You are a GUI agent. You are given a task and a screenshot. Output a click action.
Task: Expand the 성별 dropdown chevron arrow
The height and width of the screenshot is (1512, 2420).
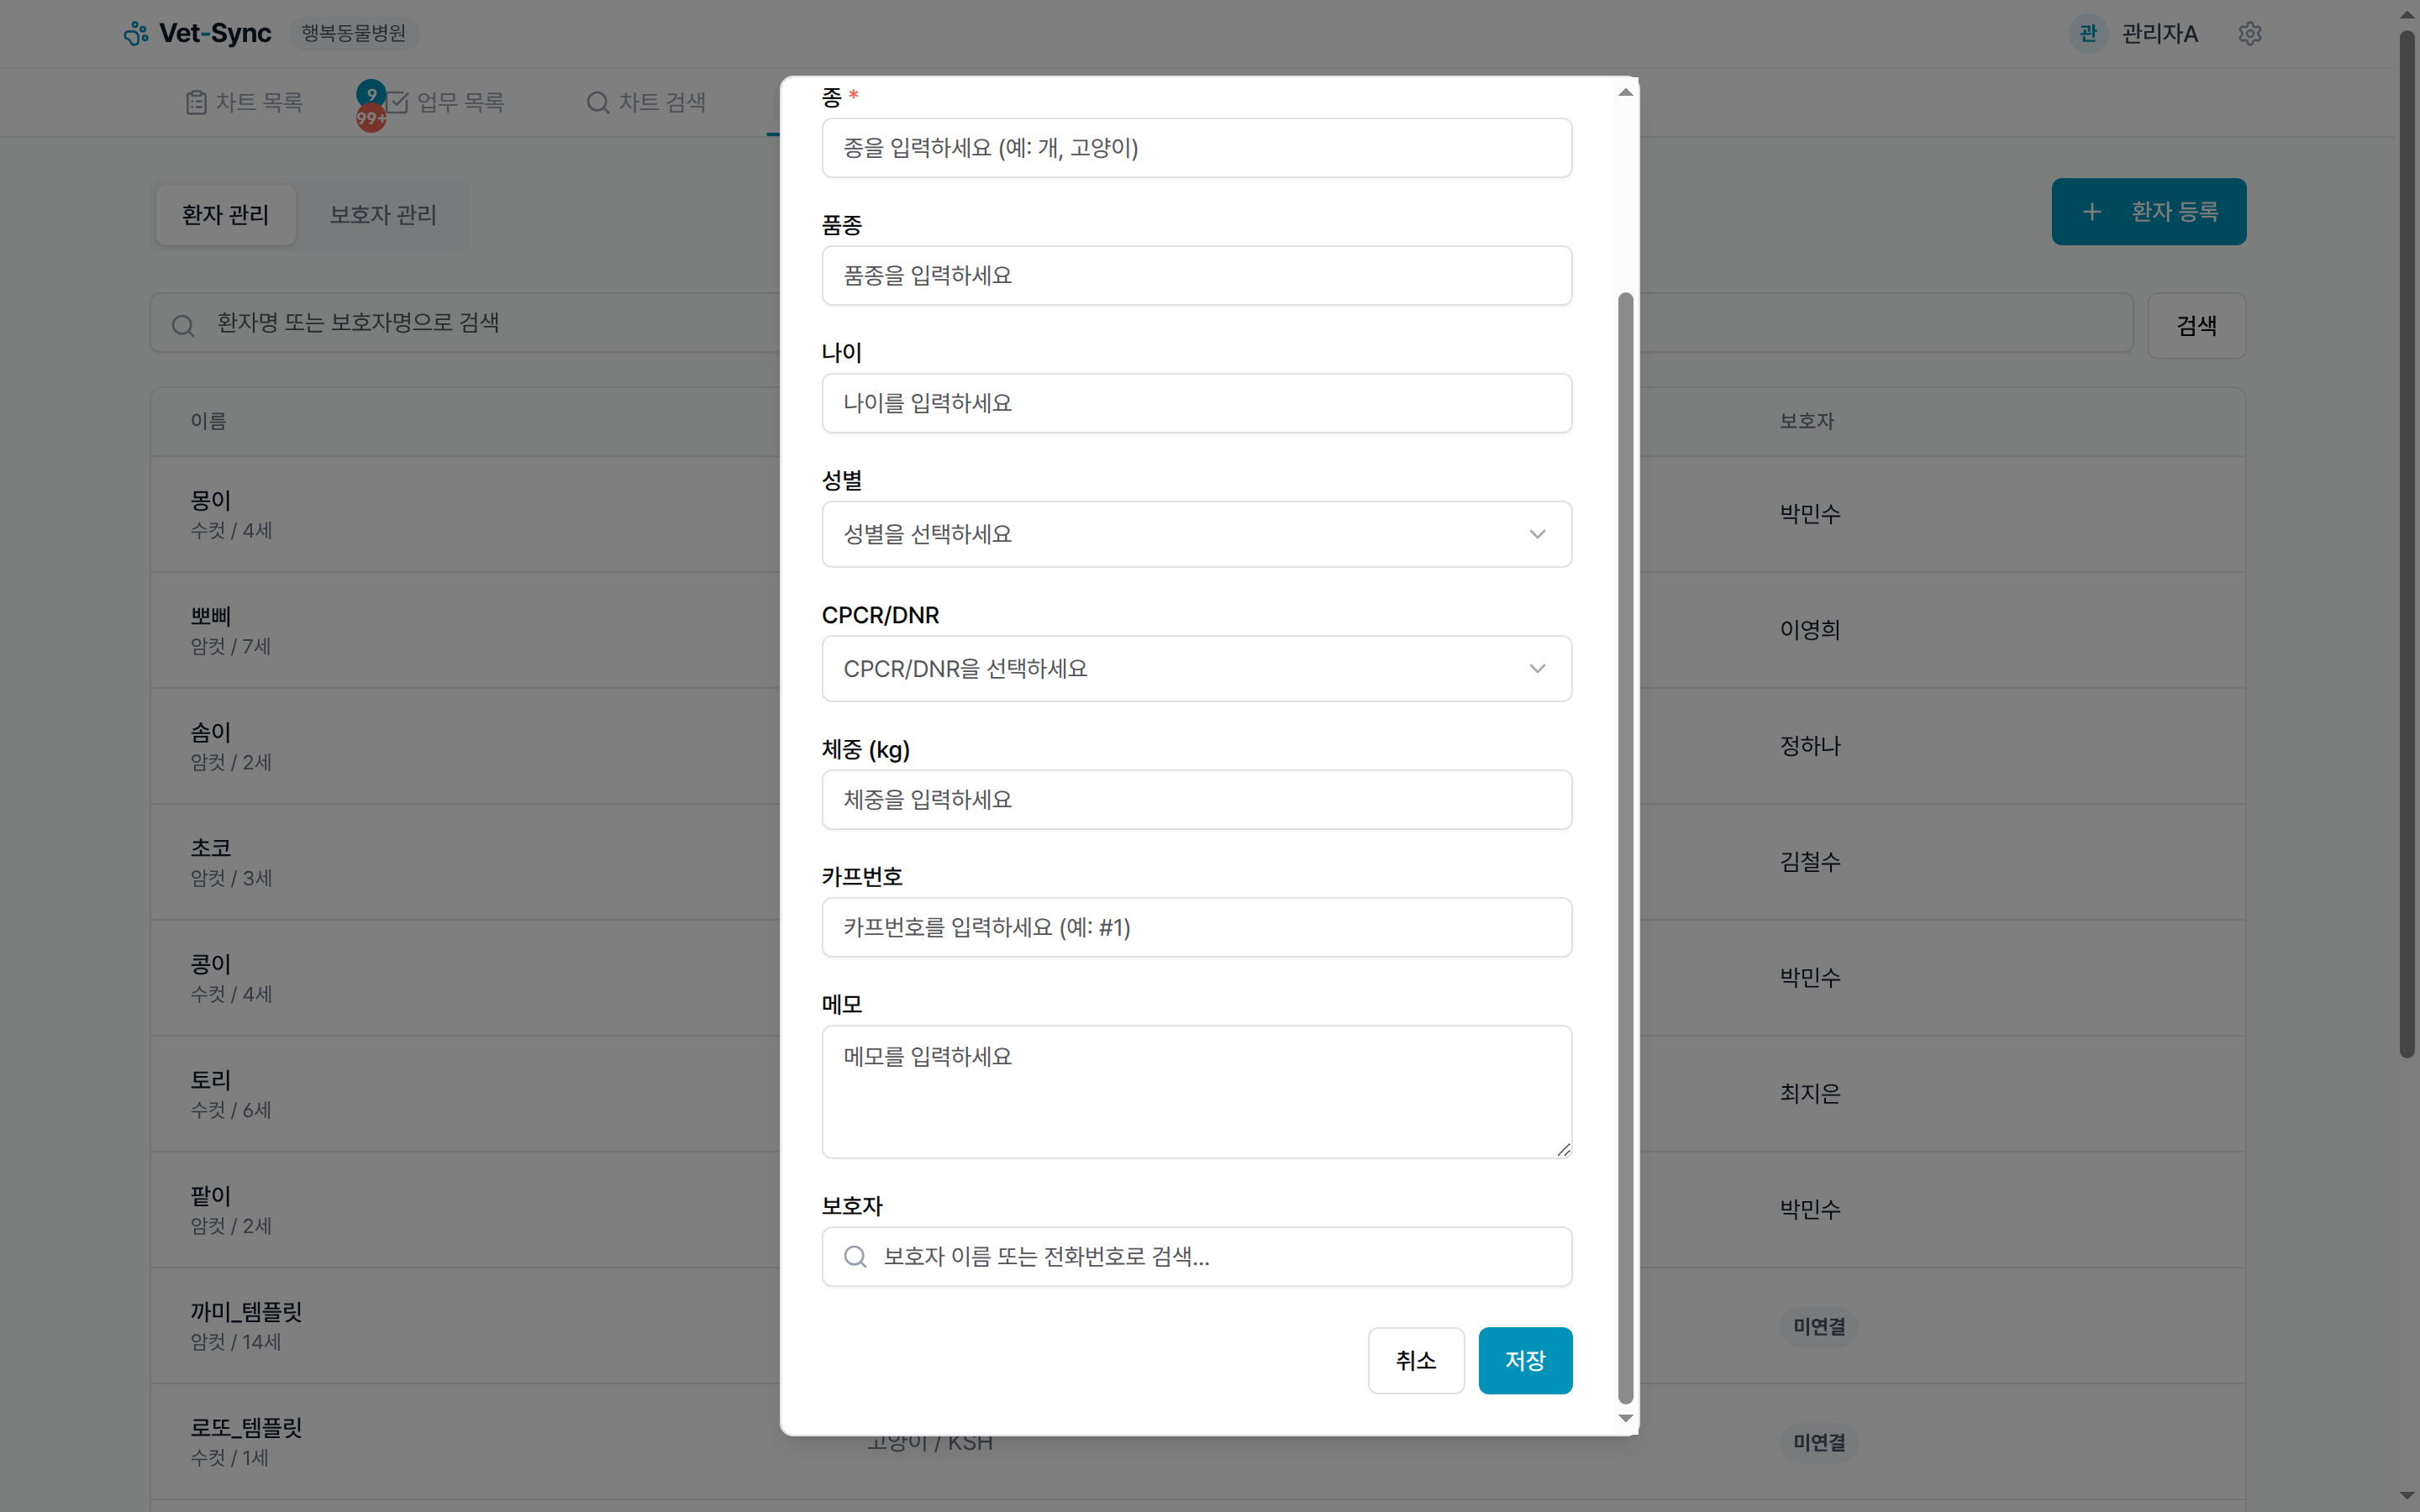(x=1537, y=534)
